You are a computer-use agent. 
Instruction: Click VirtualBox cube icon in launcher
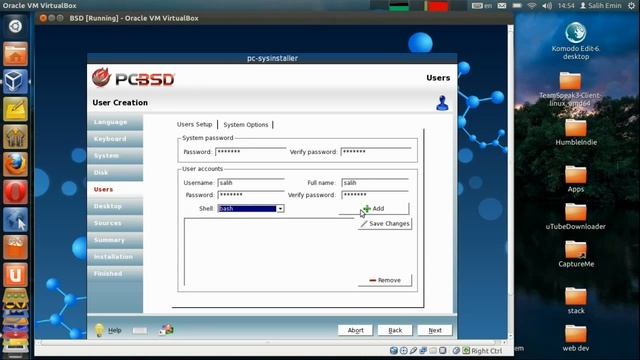15,81
